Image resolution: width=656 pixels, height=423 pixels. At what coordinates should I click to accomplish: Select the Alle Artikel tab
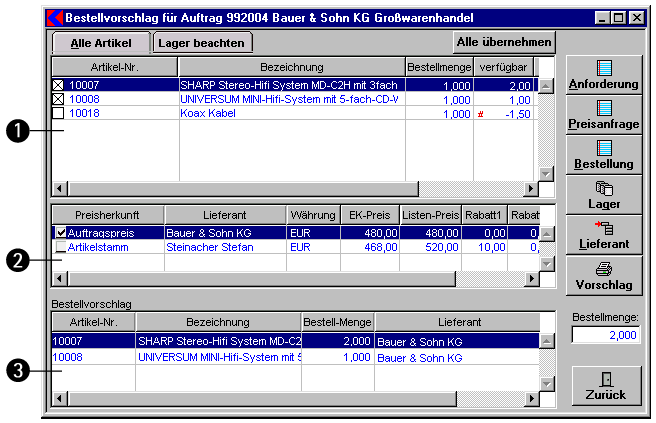[100, 42]
